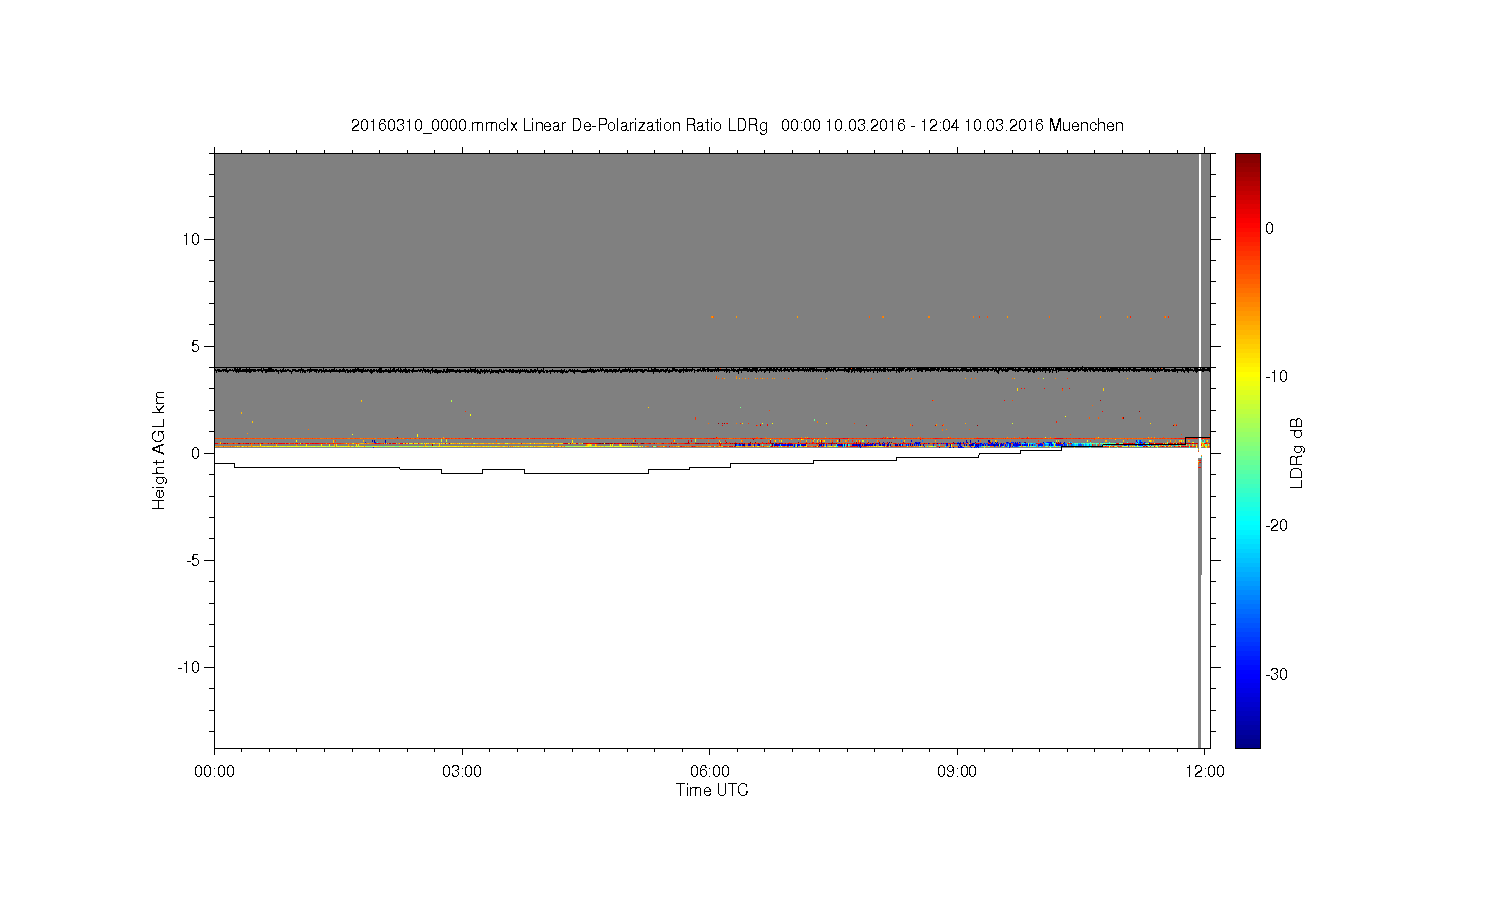
Task: Click the 12:00 time tick label
Action: tap(1205, 771)
